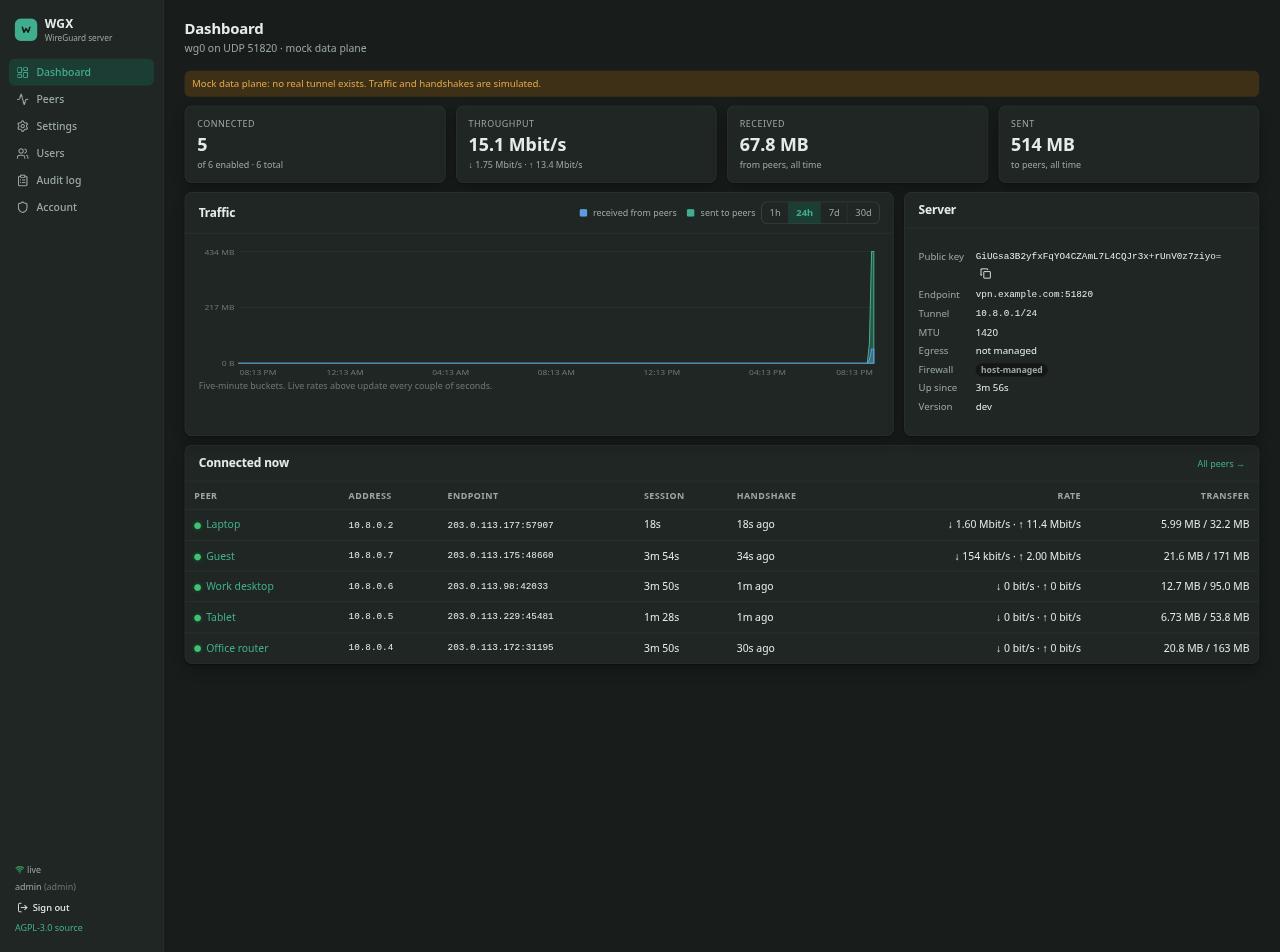The height and width of the screenshot is (952, 1280).
Task: Click the Users people icon
Action: [x=22, y=153]
